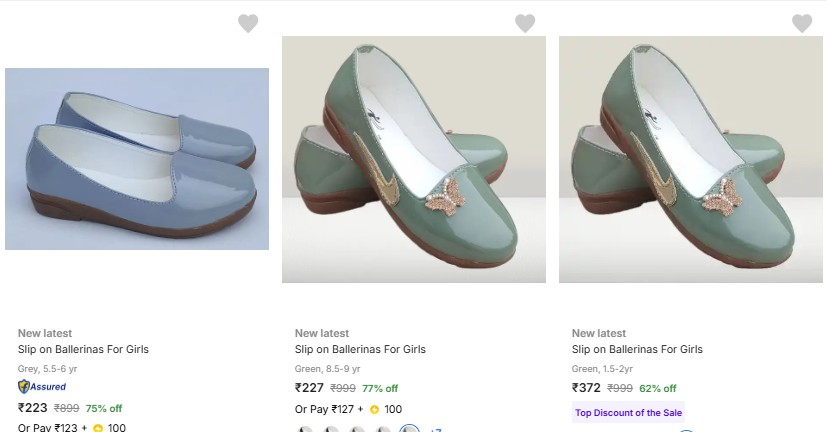Click the New latest brand above the grey ballerinas
827x432 pixels.
click(45, 333)
